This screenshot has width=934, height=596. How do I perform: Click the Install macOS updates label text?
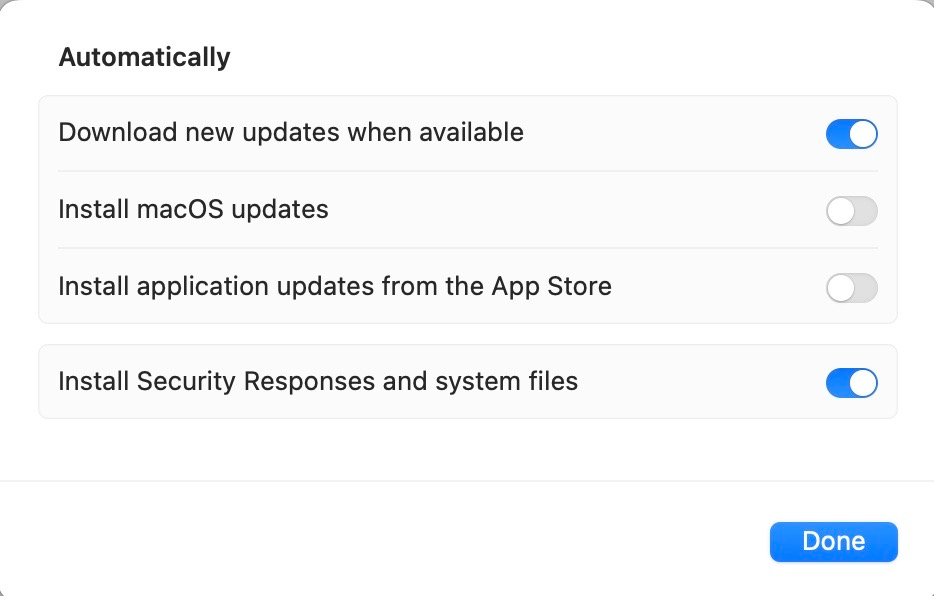pos(193,210)
